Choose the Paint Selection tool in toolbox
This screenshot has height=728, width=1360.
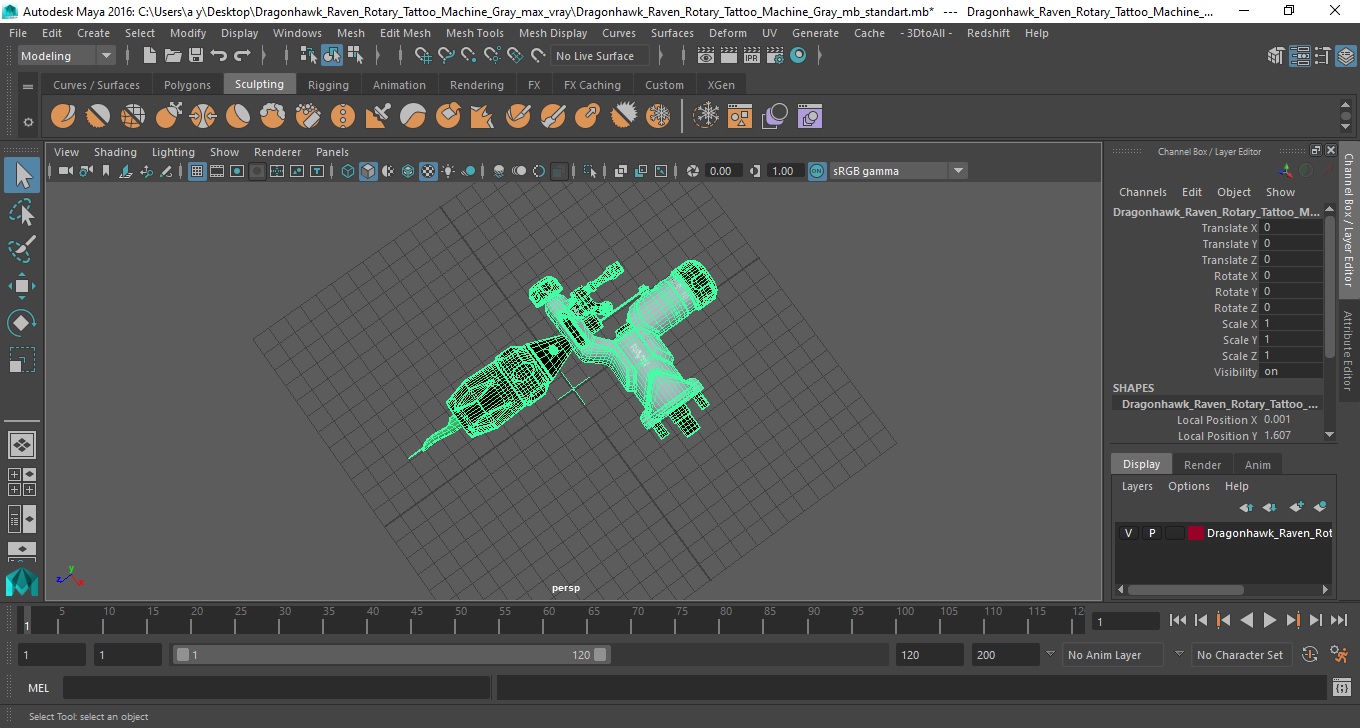22,249
